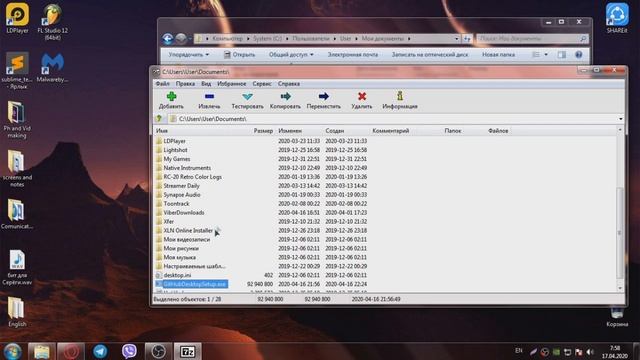Sort 7-Zip list by Размер column
Viewport: 640px width, 360px height.
coord(262,131)
